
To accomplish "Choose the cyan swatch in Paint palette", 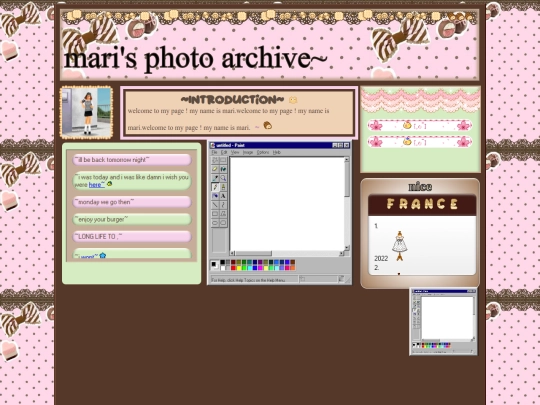I will pyautogui.click(x=250, y=268).
